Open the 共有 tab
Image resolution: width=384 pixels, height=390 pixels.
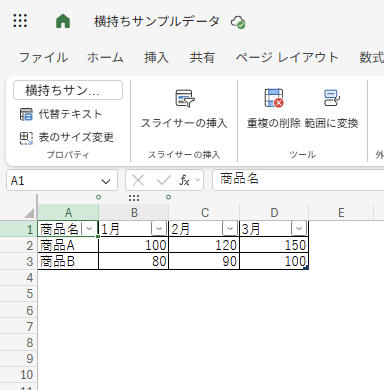pyautogui.click(x=202, y=57)
